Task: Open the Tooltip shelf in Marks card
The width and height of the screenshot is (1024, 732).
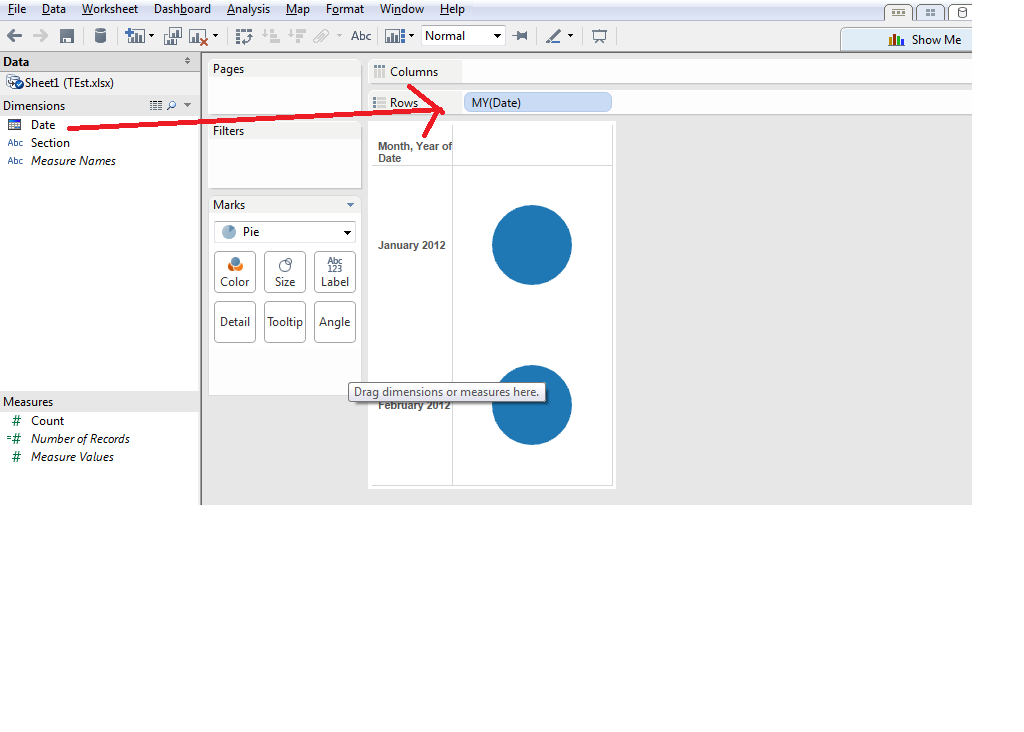Action: click(x=284, y=321)
